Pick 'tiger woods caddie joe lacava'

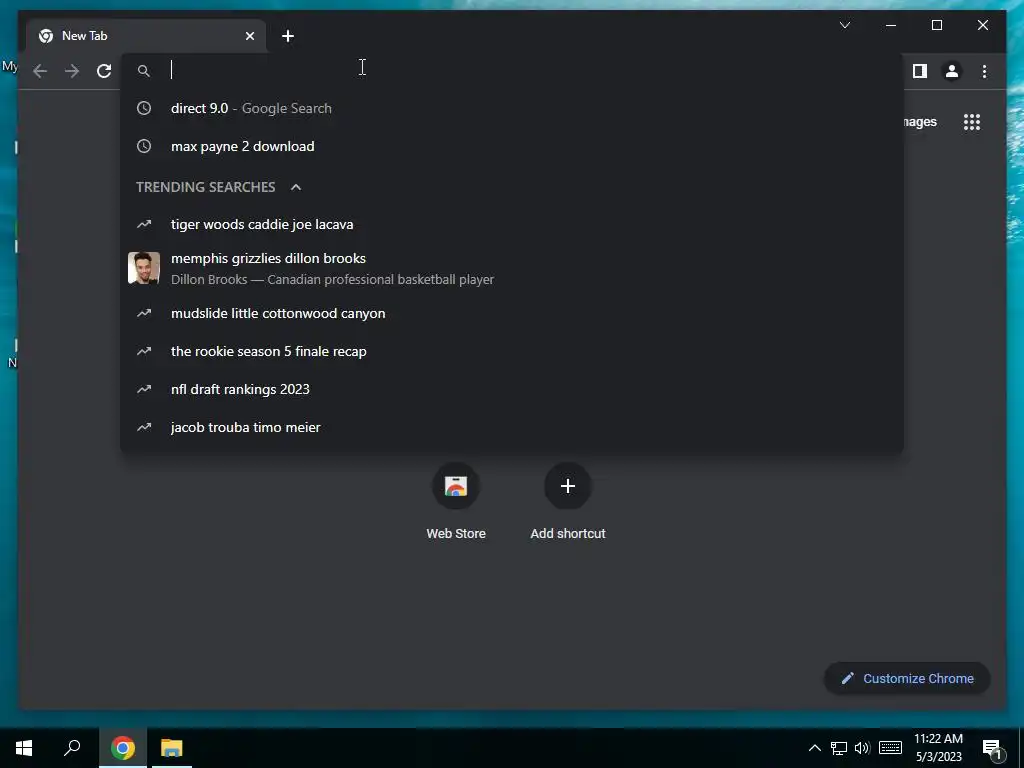coord(512,224)
